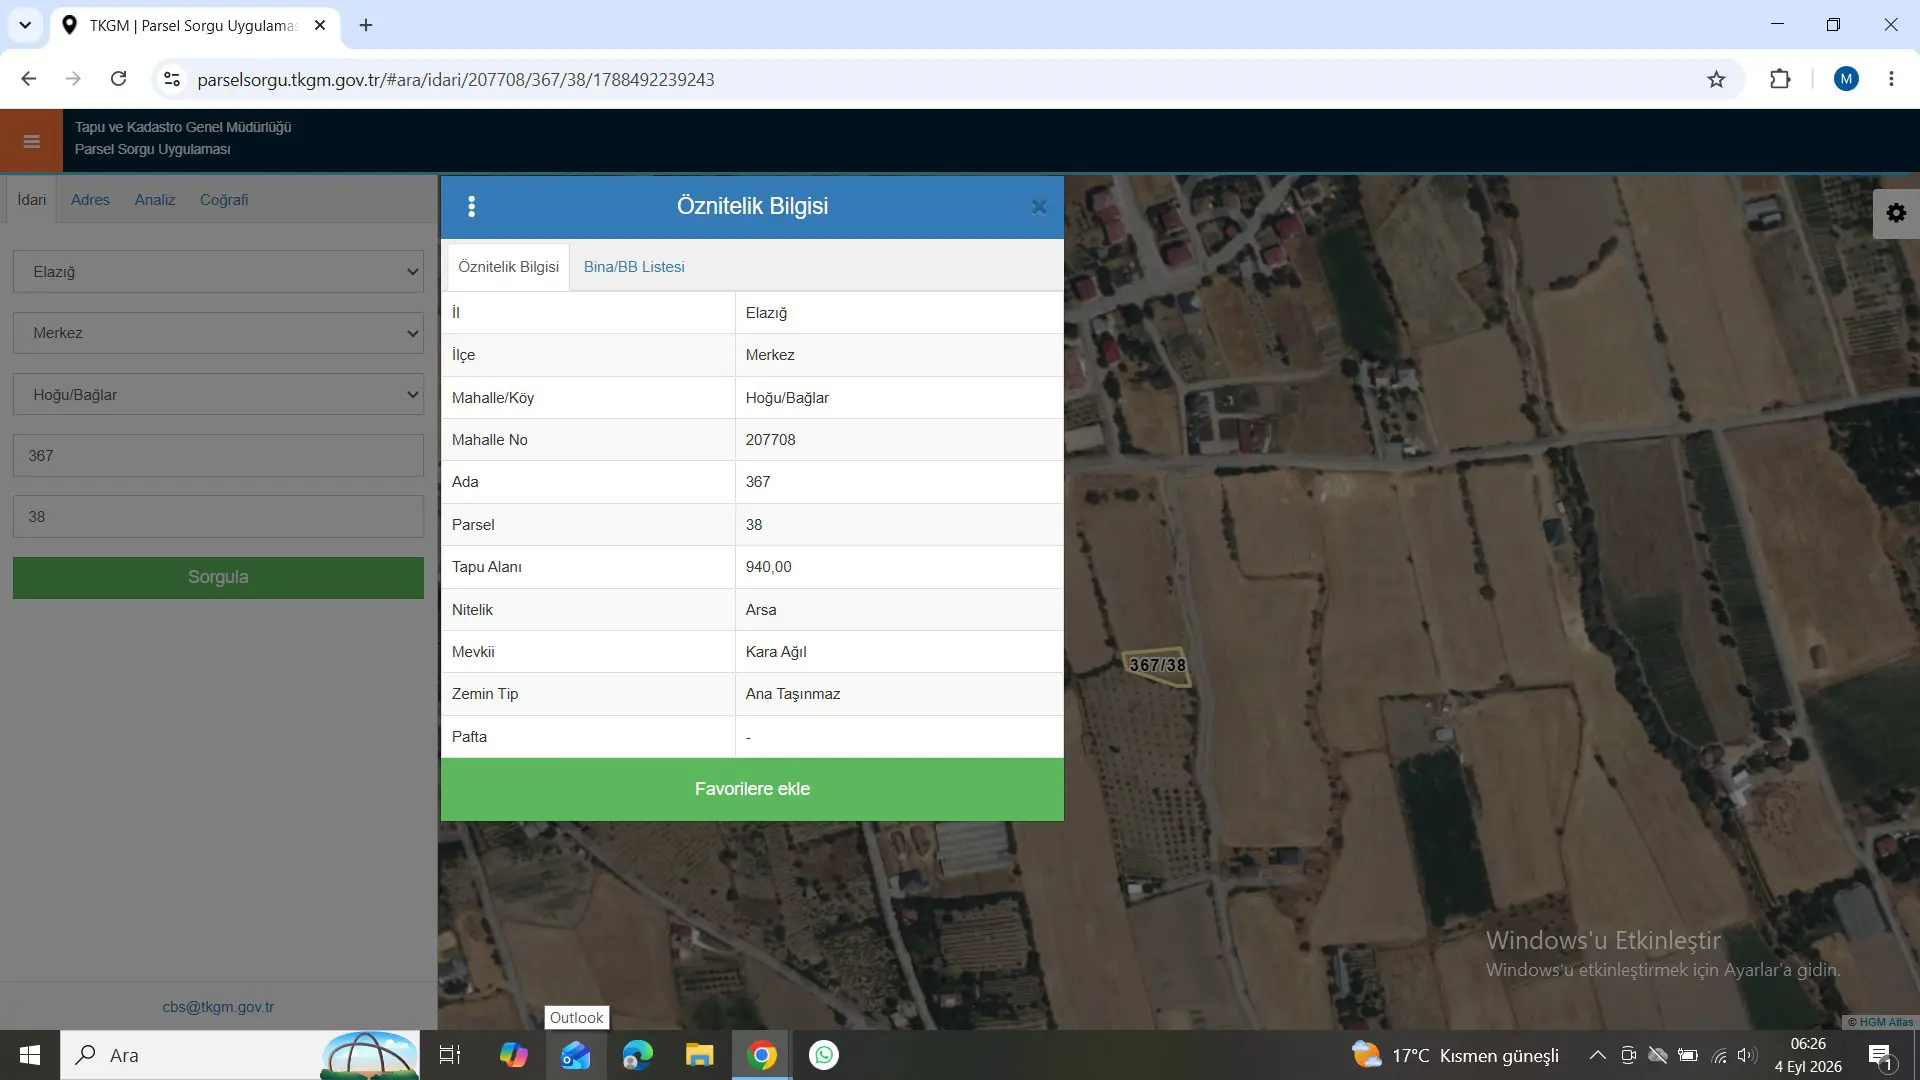Reload the page
The width and height of the screenshot is (1920, 1080).
(118, 79)
